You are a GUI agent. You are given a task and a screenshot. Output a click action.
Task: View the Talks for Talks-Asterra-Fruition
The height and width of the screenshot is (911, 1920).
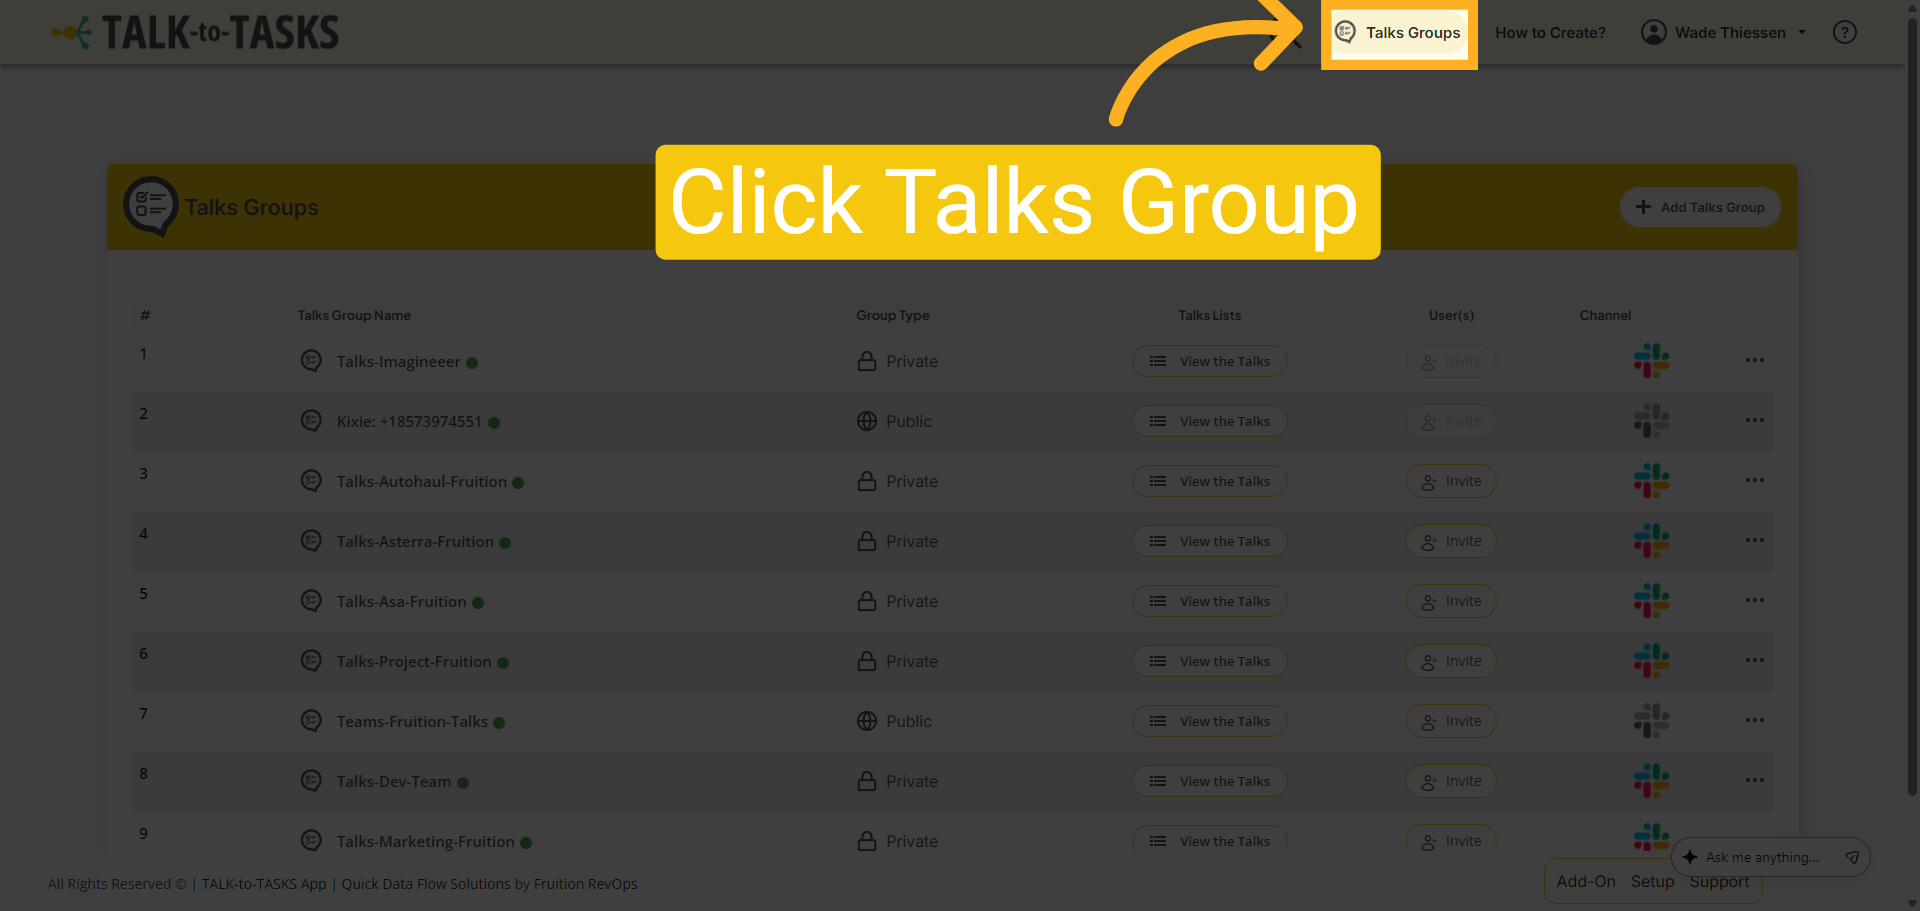click(1209, 541)
